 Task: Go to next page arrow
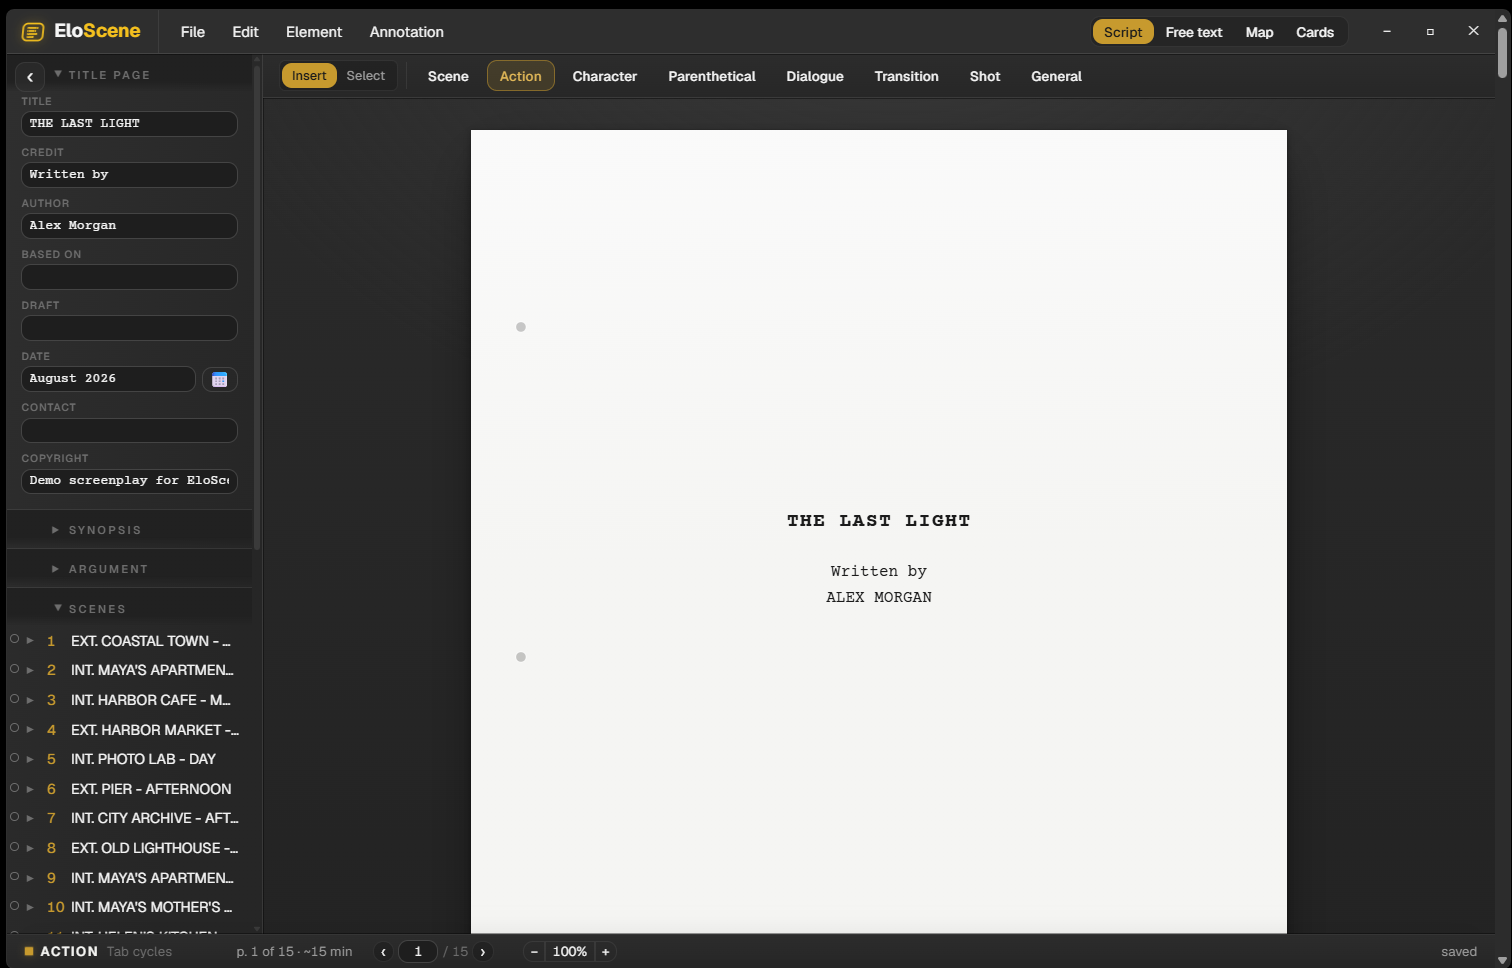click(483, 952)
